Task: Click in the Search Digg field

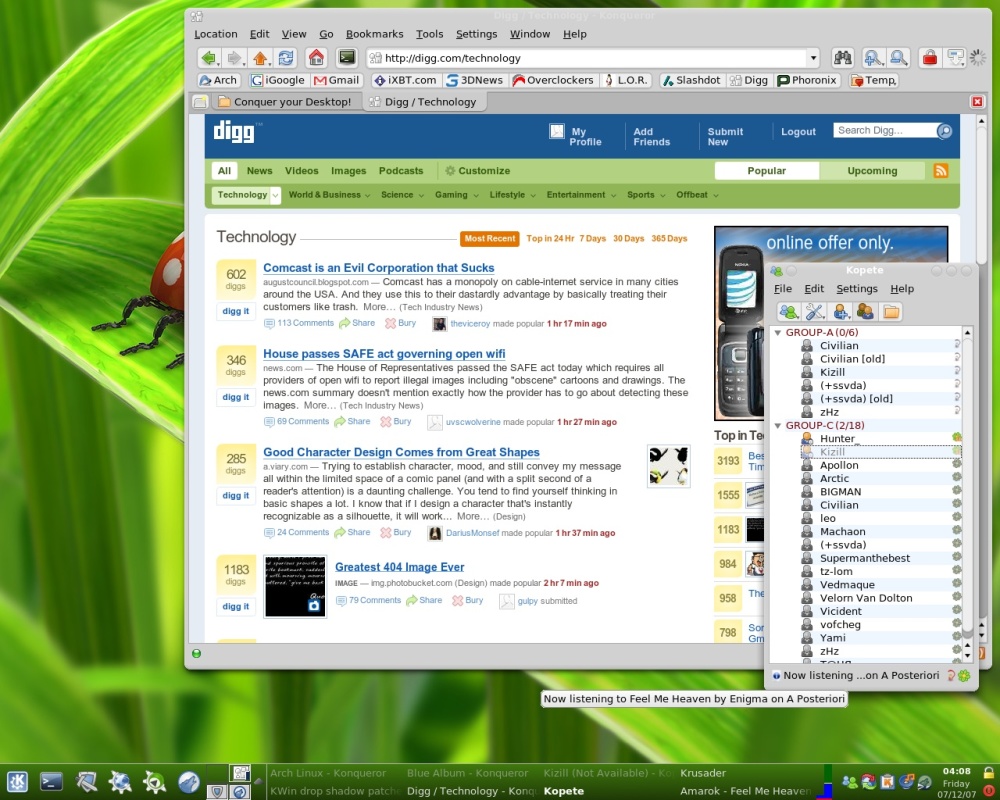Action: point(885,130)
